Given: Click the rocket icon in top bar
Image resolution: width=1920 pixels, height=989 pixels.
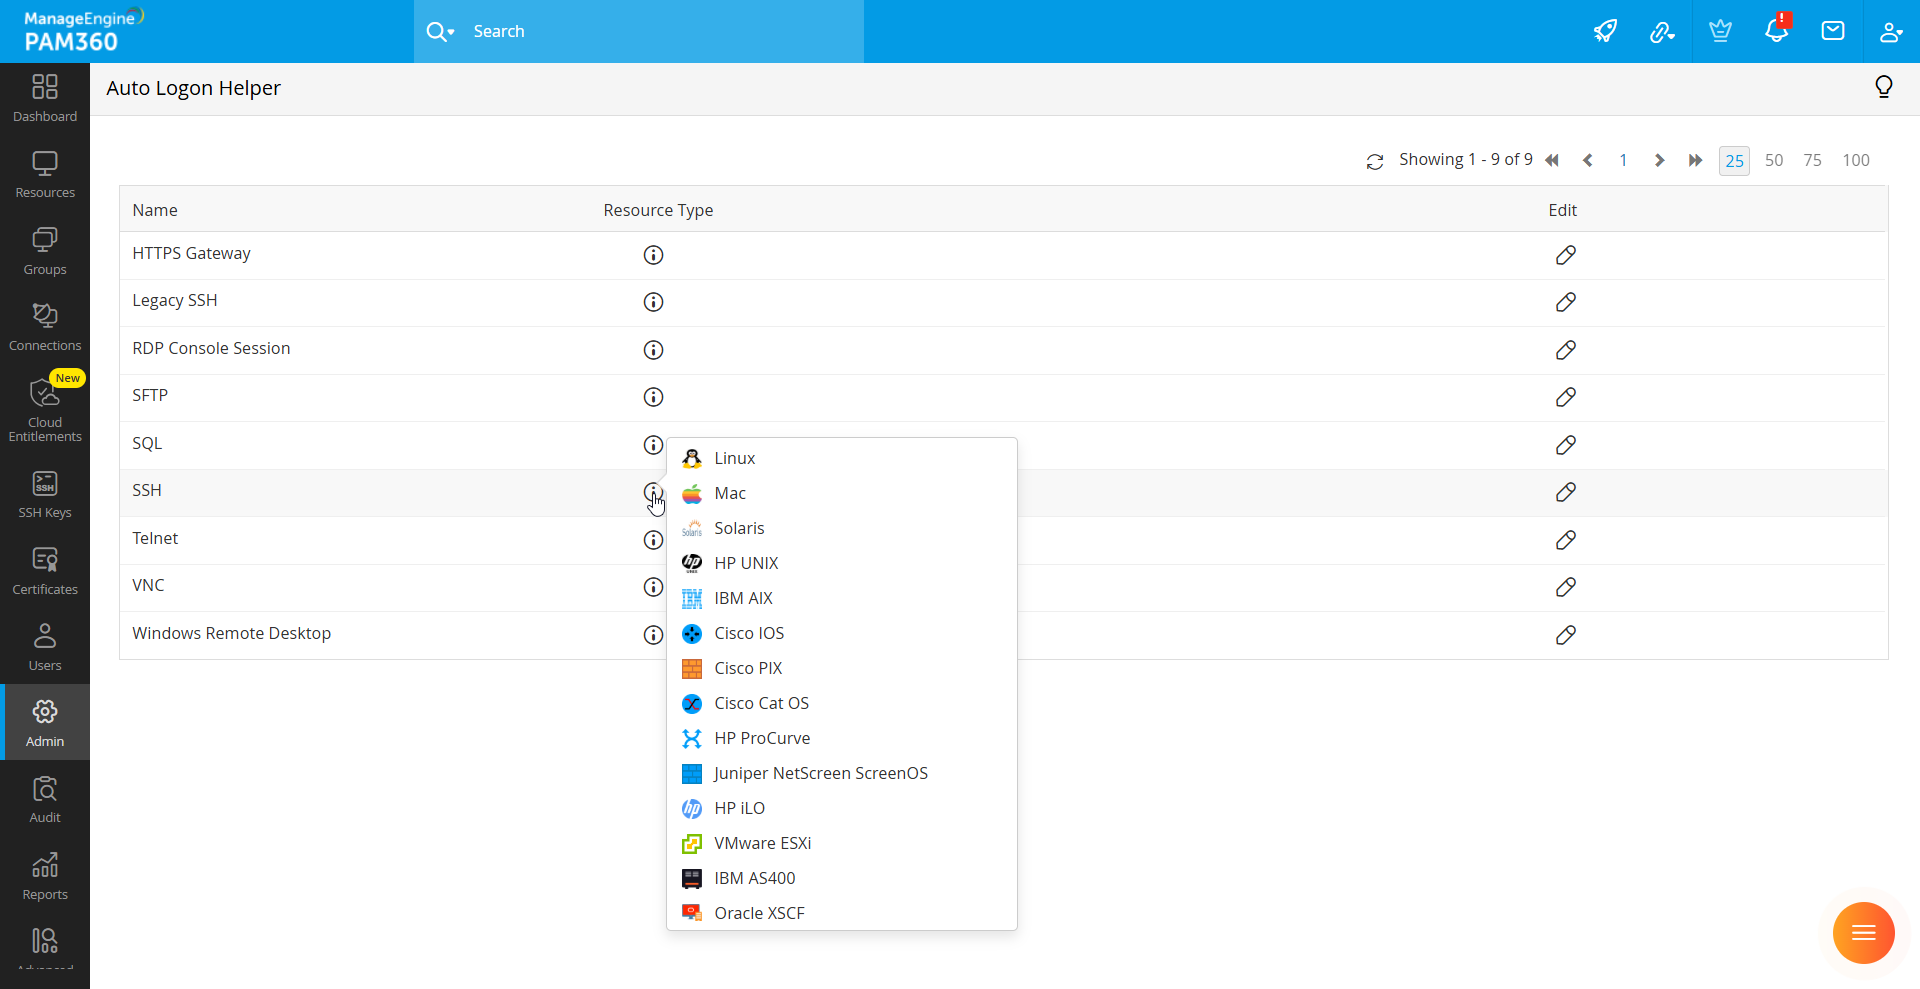Looking at the screenshot, I should (1605, 31).
